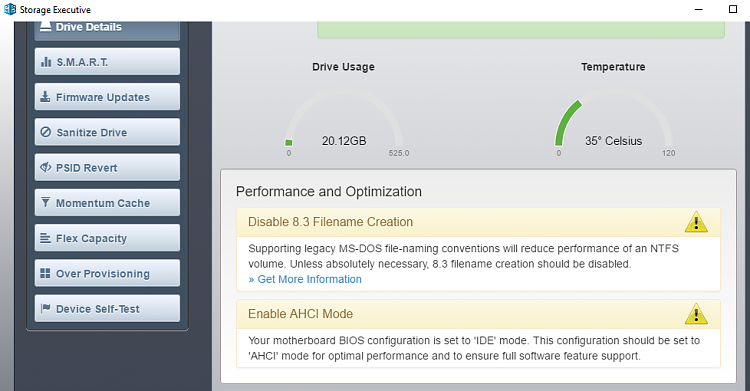Click the PSID Revert icon
750x391 pixels.
click(45, 168)
